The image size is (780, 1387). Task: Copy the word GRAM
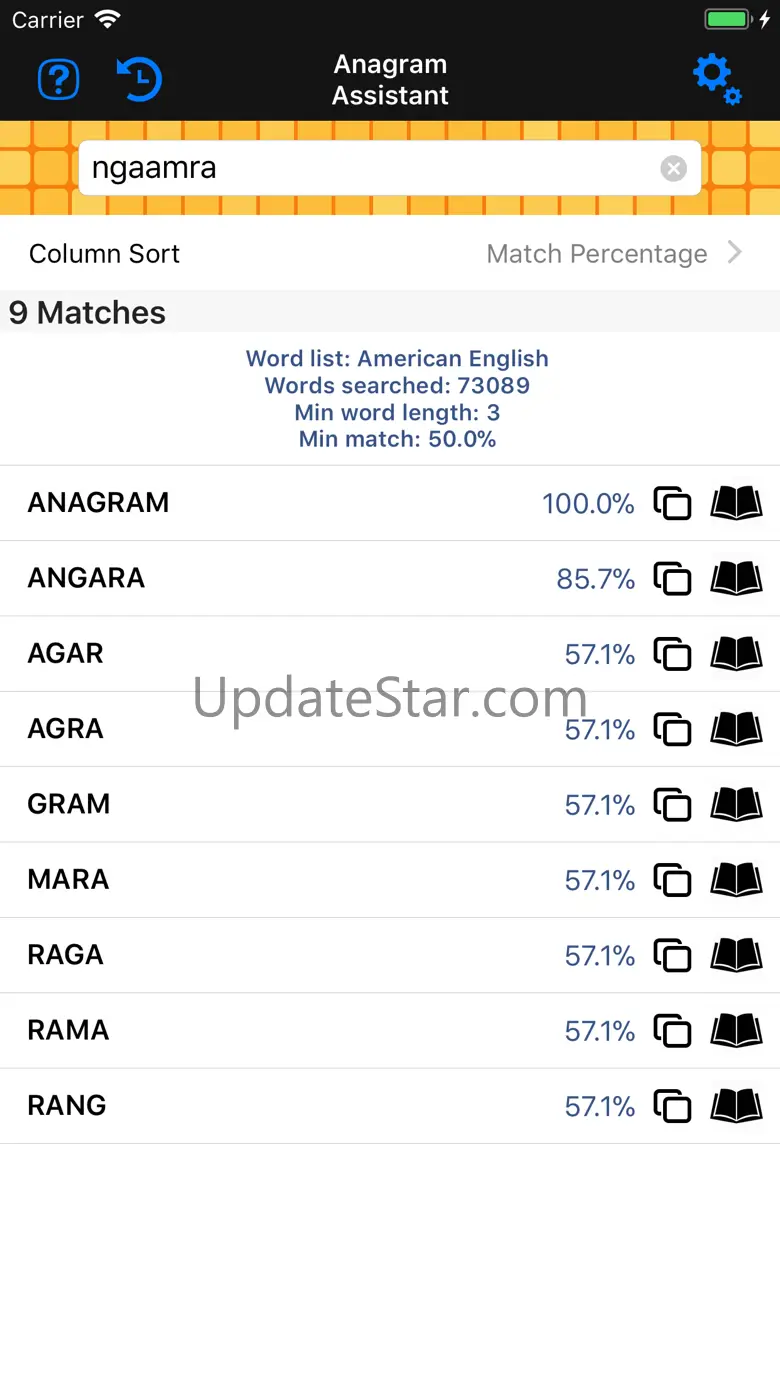point(673,805)
